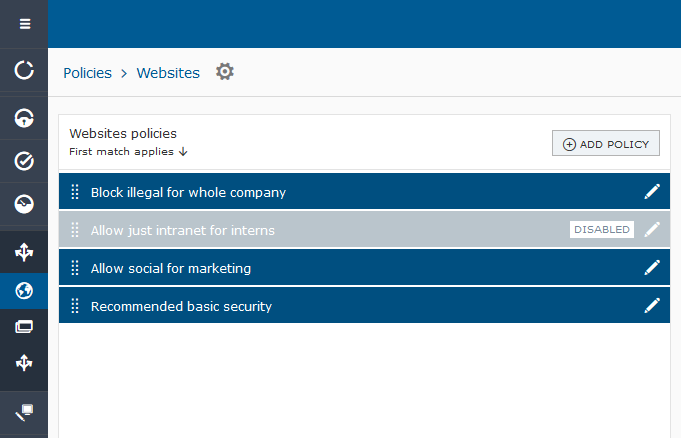Go to Policies in the breadcrumb
Image resolution: width=681 pixels, height=438 pixels.
click(87, 73)
